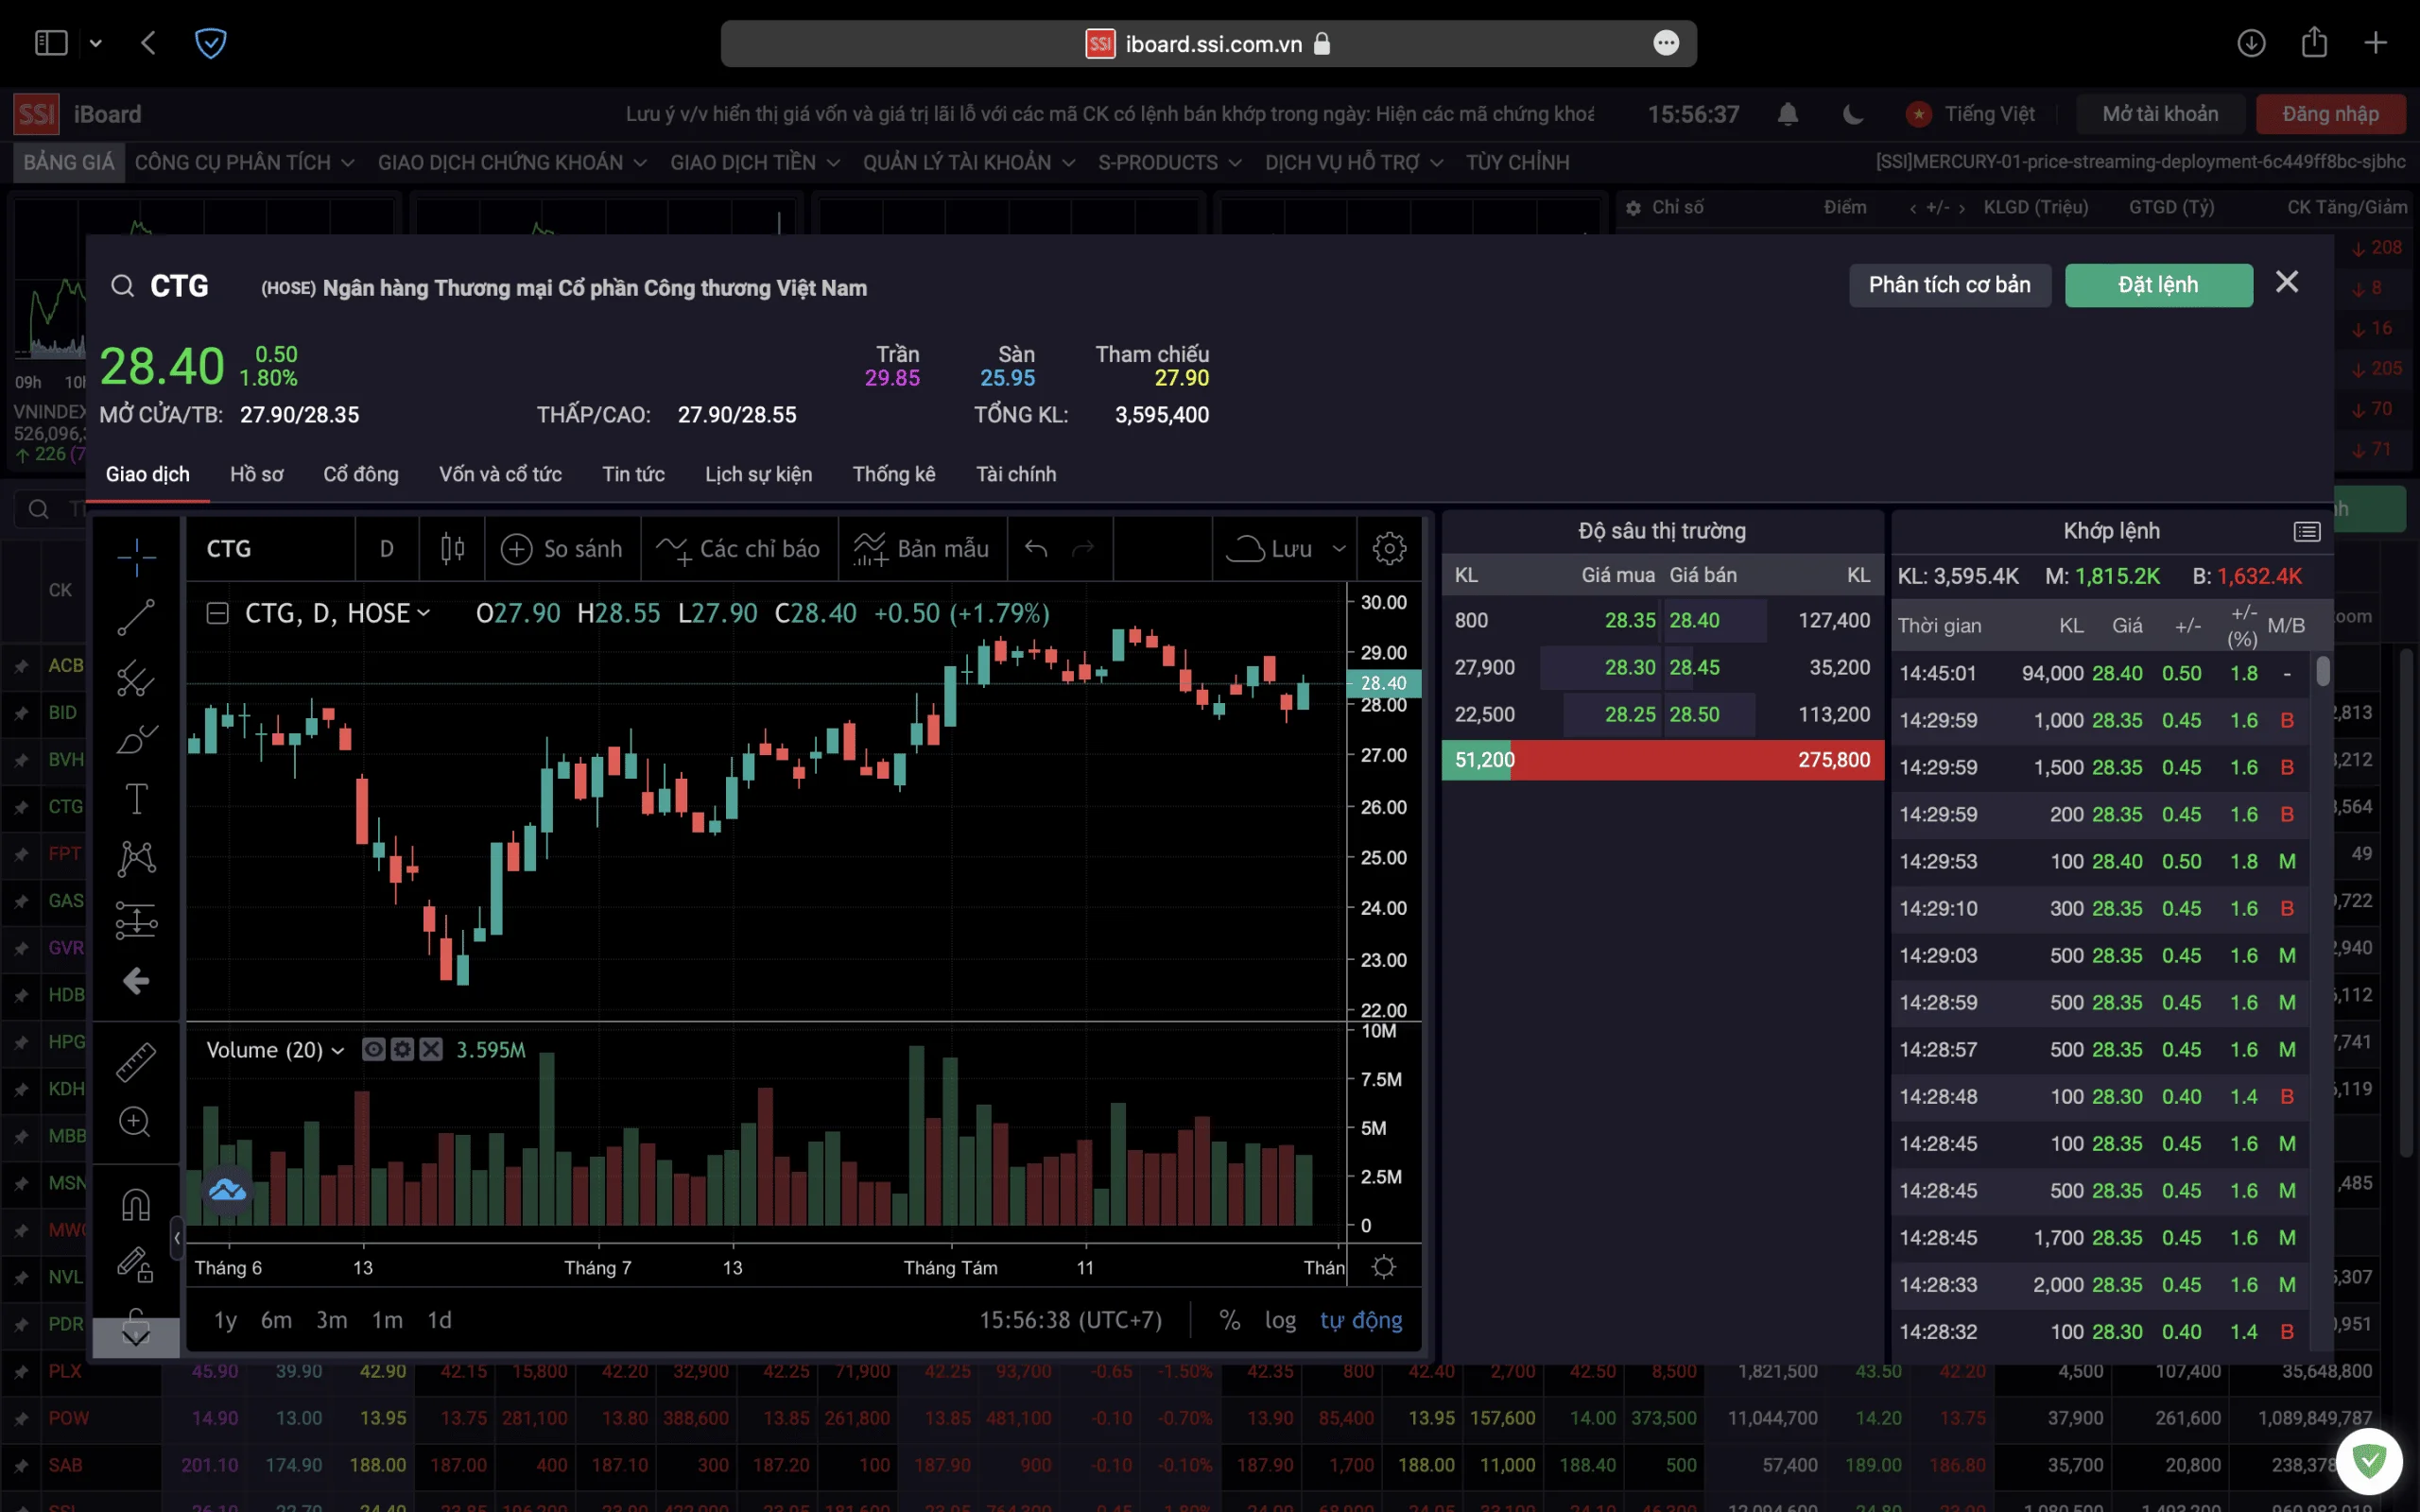Switch language Tiếng Việt

pos(1970,114)
